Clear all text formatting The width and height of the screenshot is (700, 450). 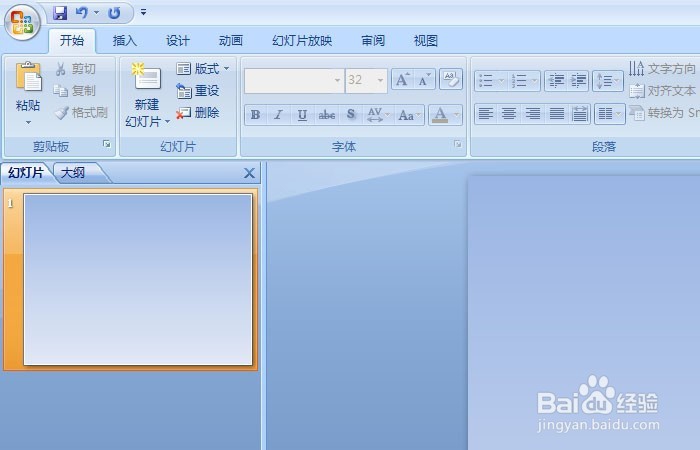pos(451,79)
